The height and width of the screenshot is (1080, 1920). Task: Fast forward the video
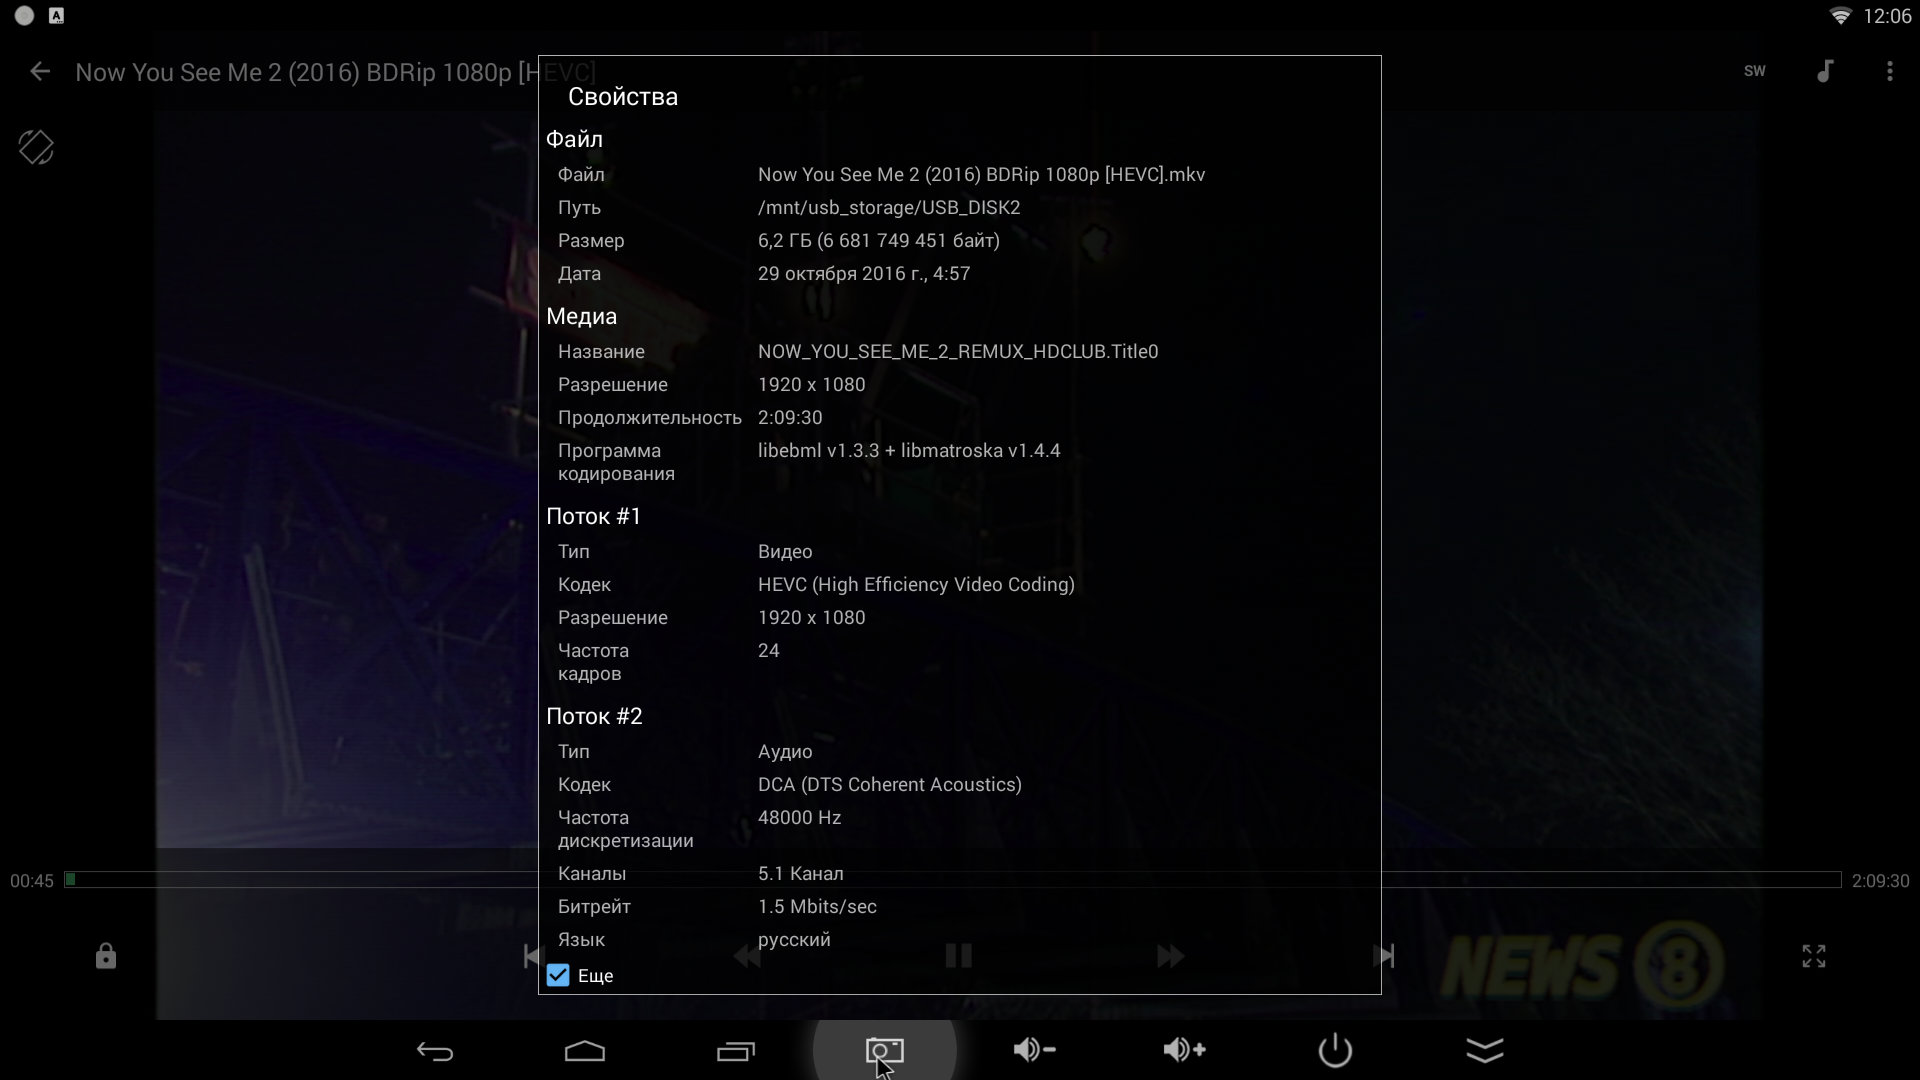point(1170,956)
